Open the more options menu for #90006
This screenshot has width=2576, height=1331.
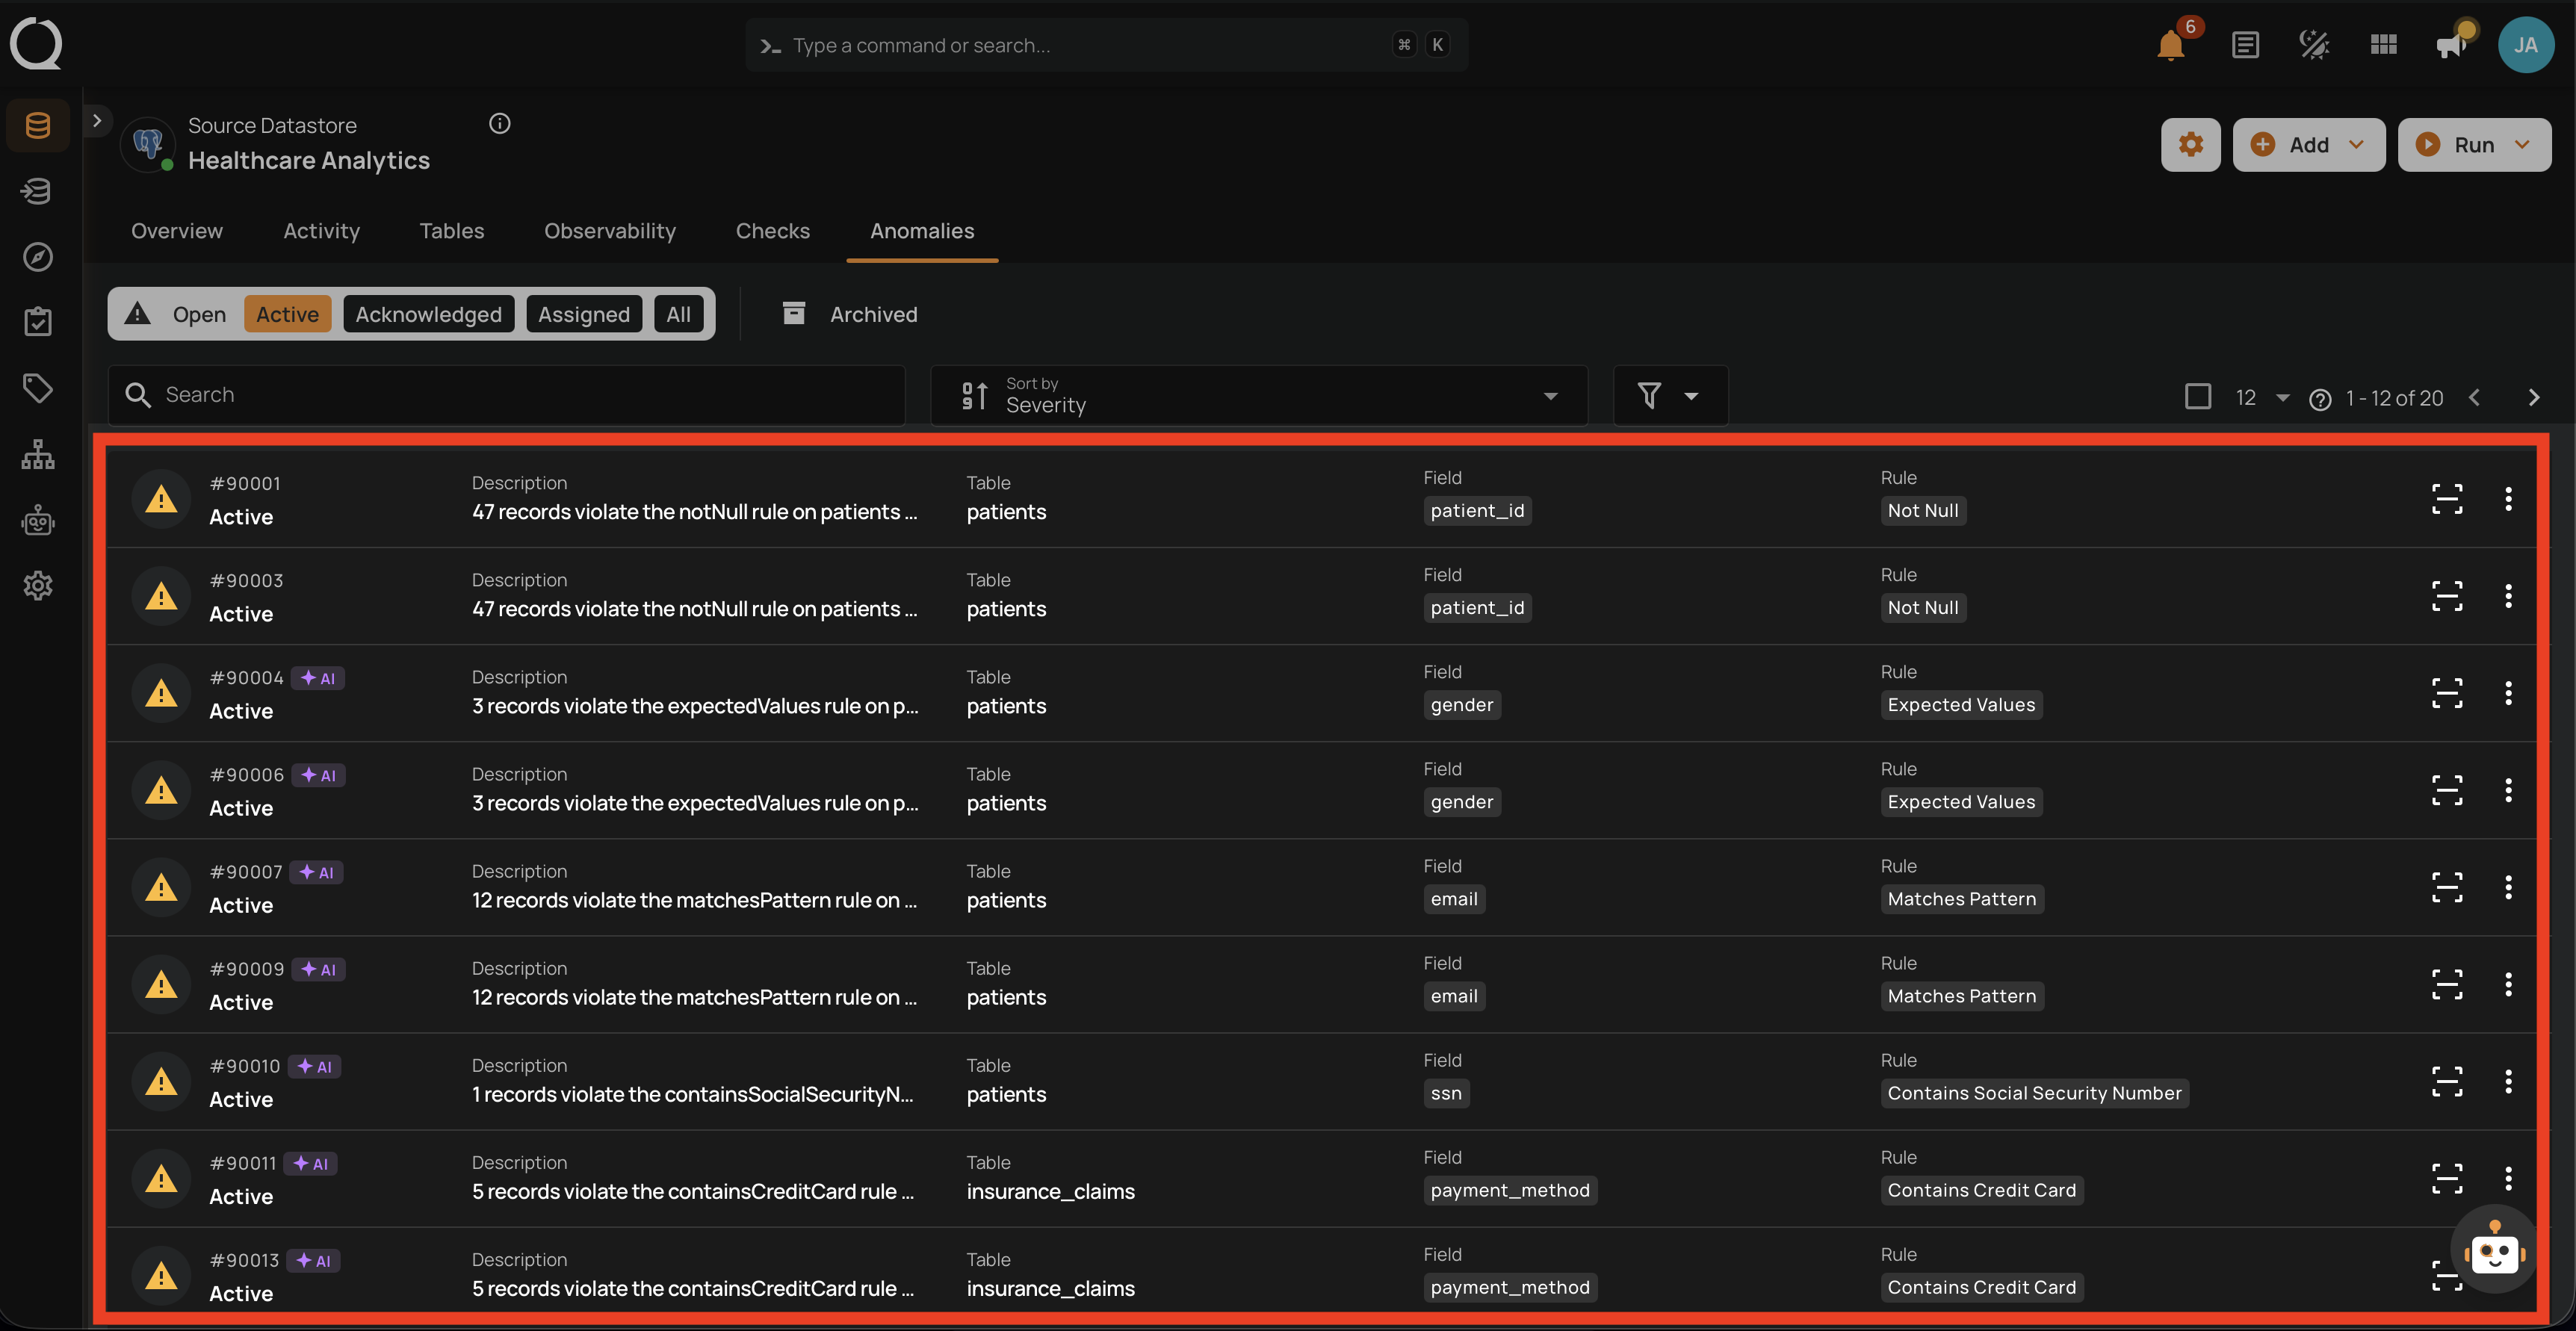click(x=2508, y=790)
